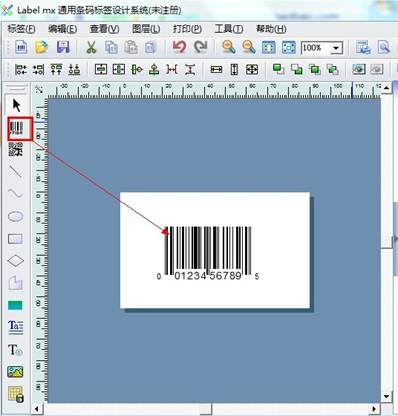Screen dimensions: 398x416
Task: Open the 工具(T) menu
Action: point(229,29)
